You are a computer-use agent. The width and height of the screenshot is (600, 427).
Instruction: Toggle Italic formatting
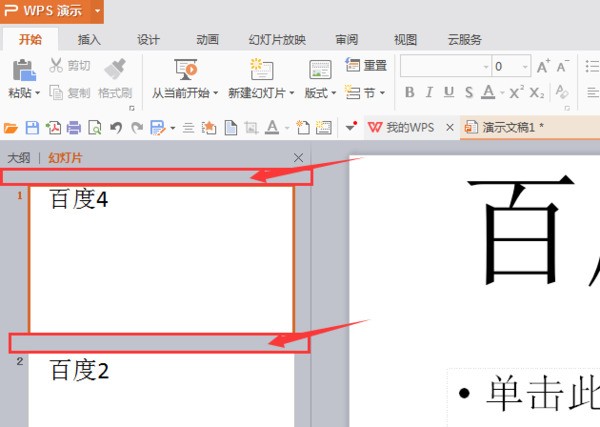(x=429, y=92)
